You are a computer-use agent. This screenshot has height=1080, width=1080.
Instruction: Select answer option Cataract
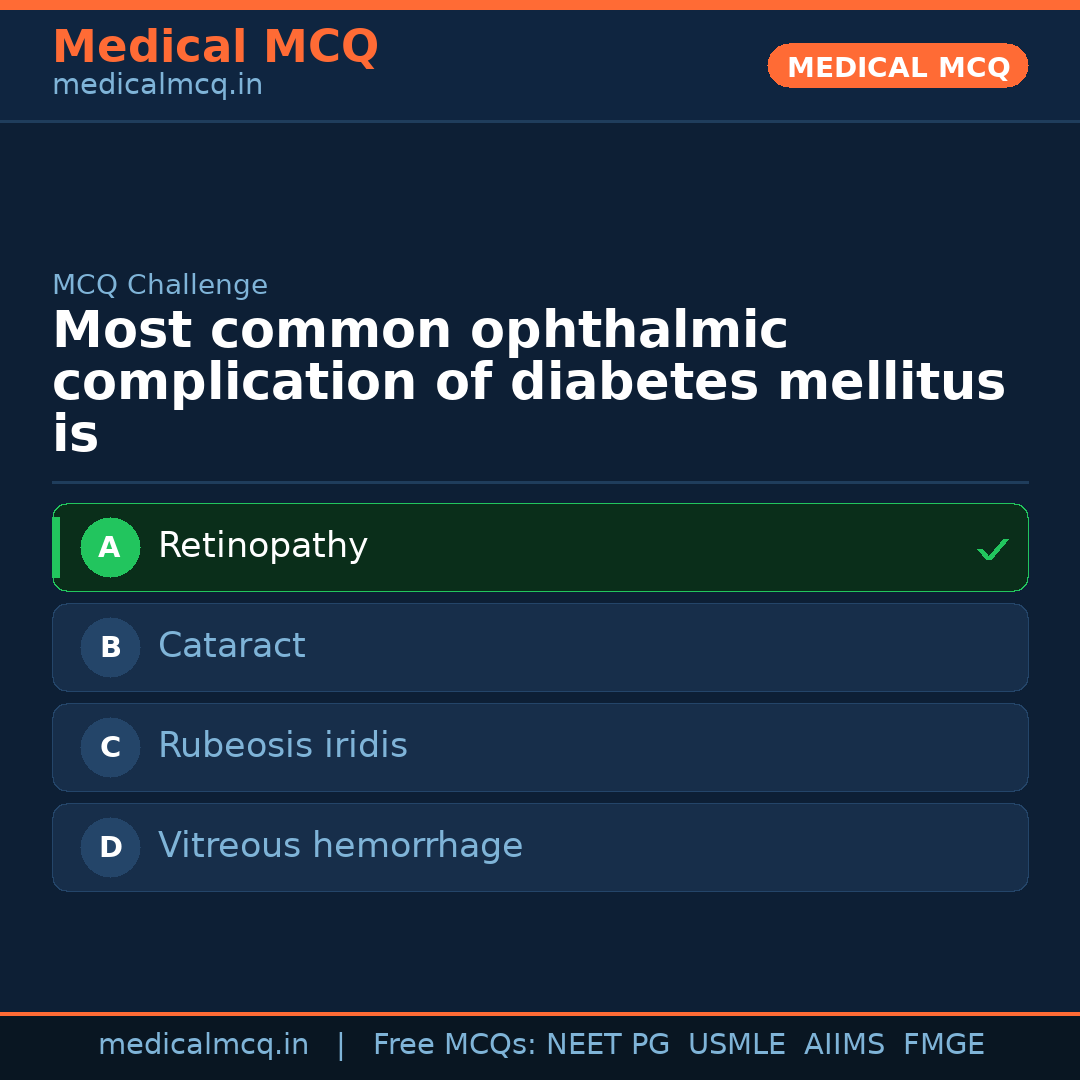[540, 647]
